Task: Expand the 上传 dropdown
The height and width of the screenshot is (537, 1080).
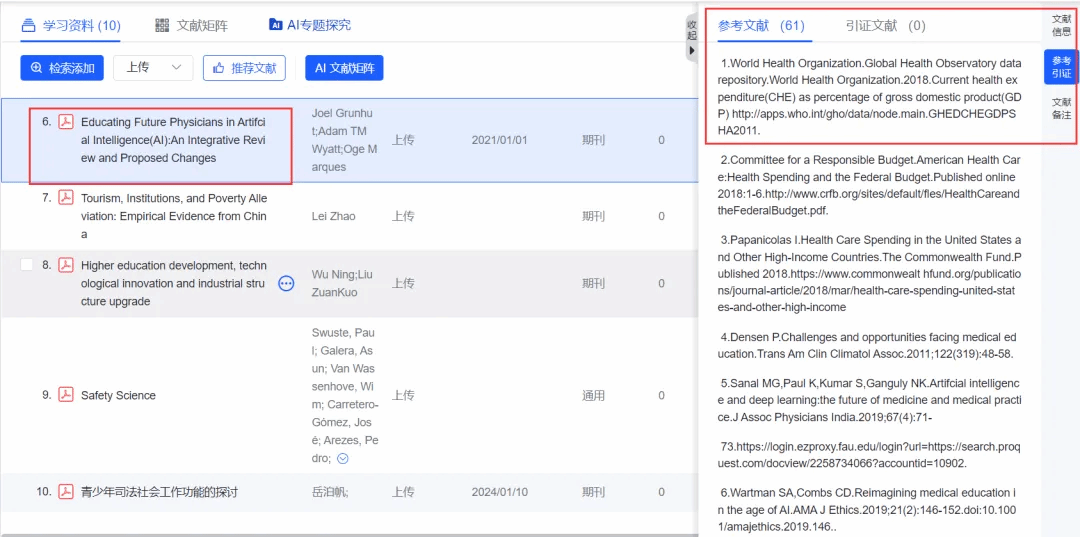Action: click(153, 67)
